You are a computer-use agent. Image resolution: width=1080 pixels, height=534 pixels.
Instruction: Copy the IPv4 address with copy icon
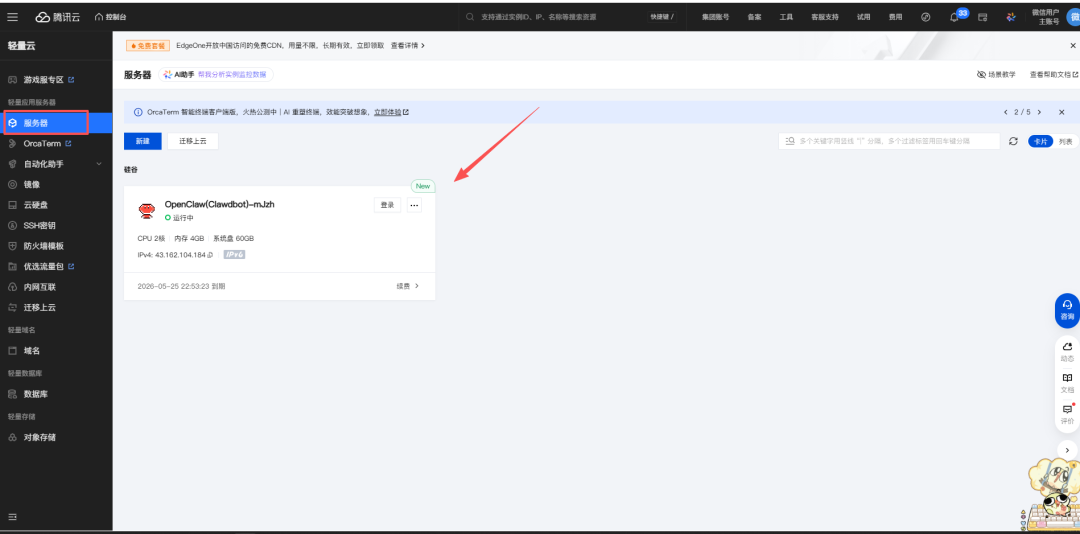[x=210, y=255]
